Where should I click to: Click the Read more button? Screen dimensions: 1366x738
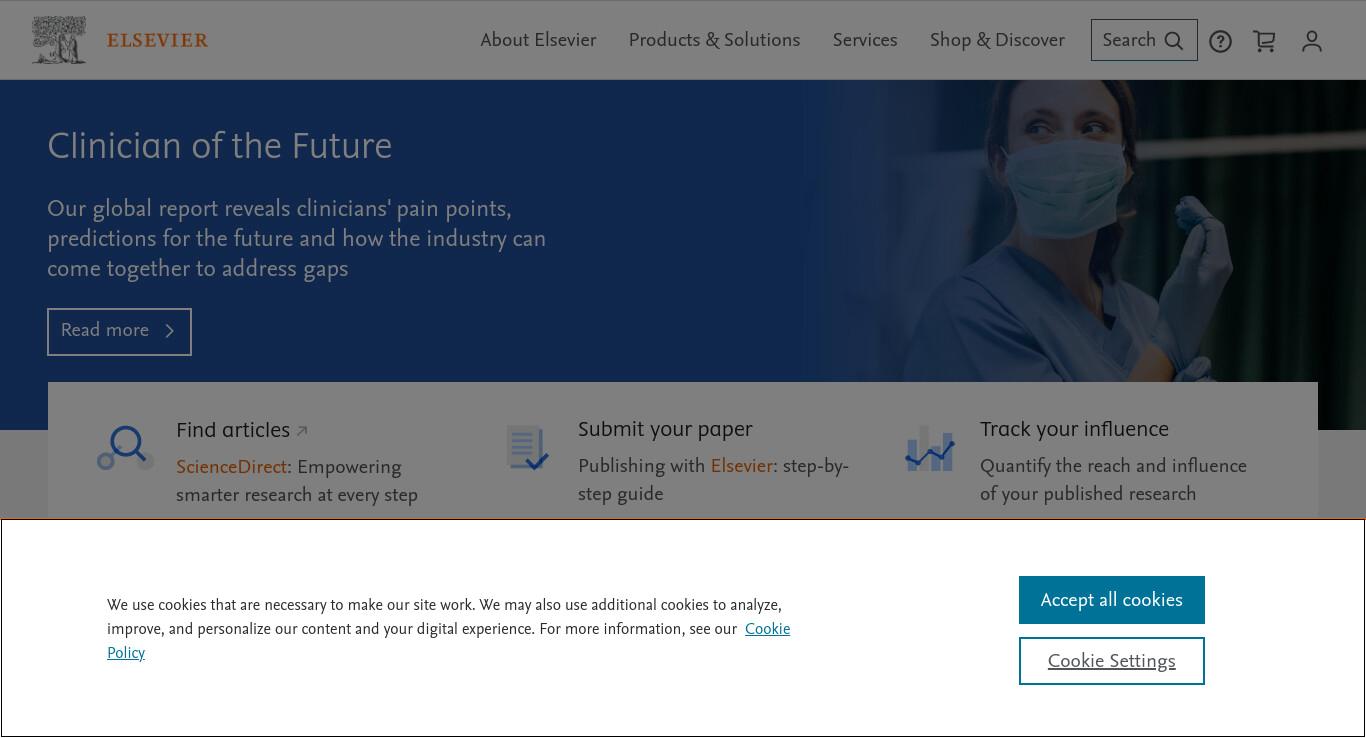pos(119,331)
